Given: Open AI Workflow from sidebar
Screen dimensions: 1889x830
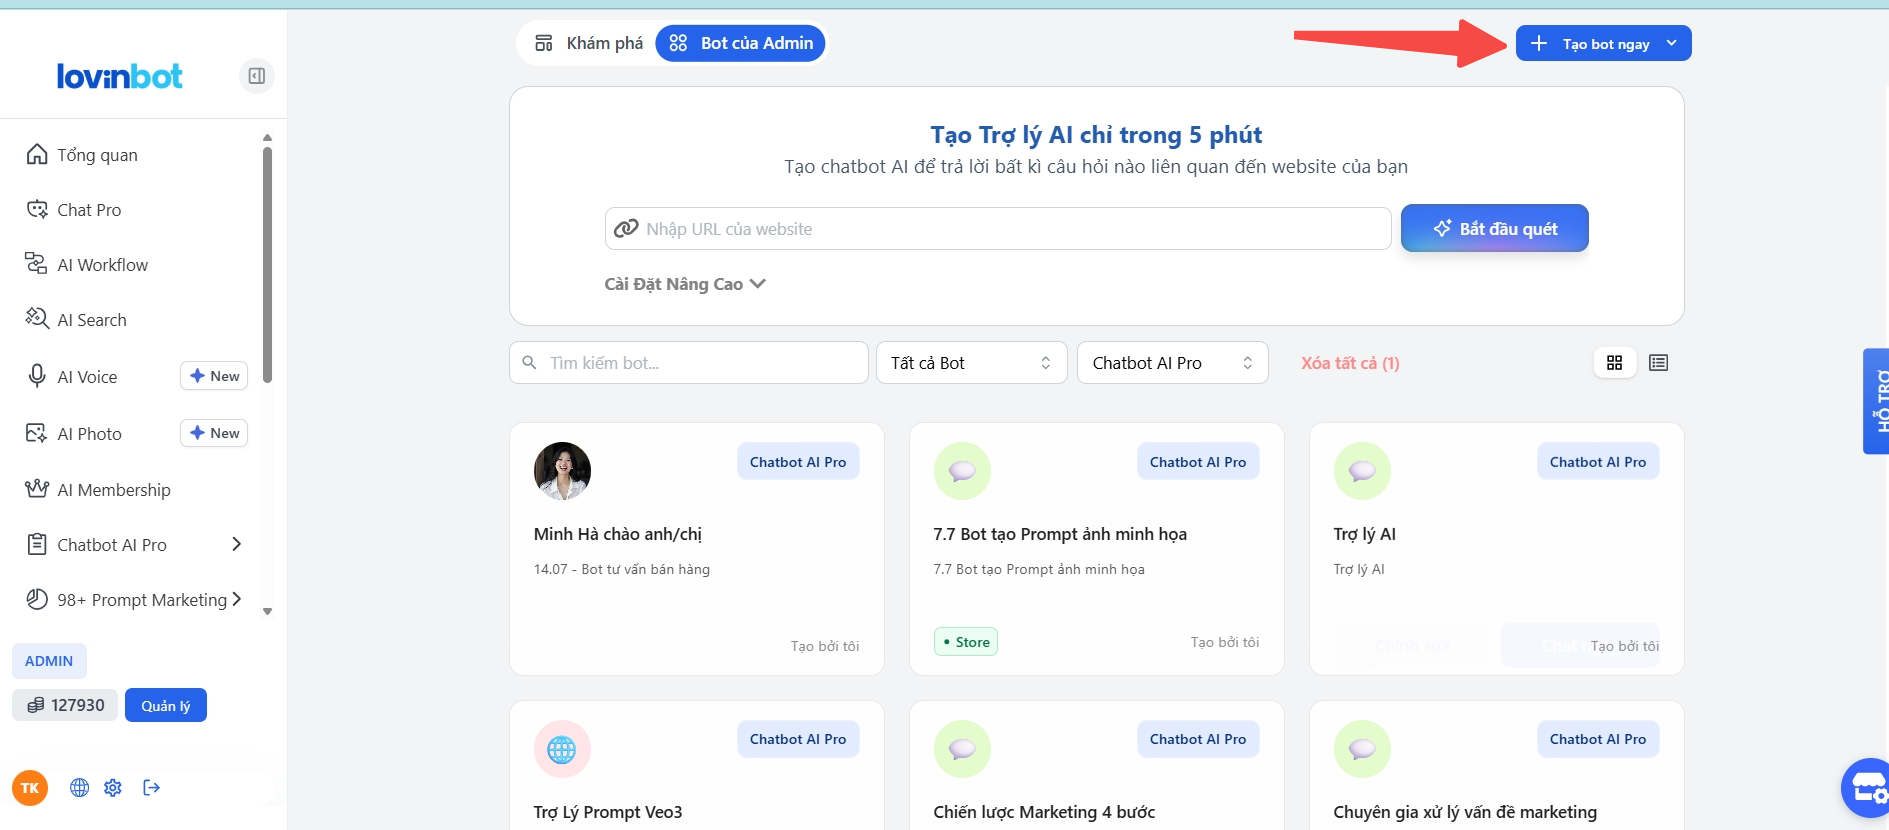Looking at the screenshot, I should (x=102, y=265).
